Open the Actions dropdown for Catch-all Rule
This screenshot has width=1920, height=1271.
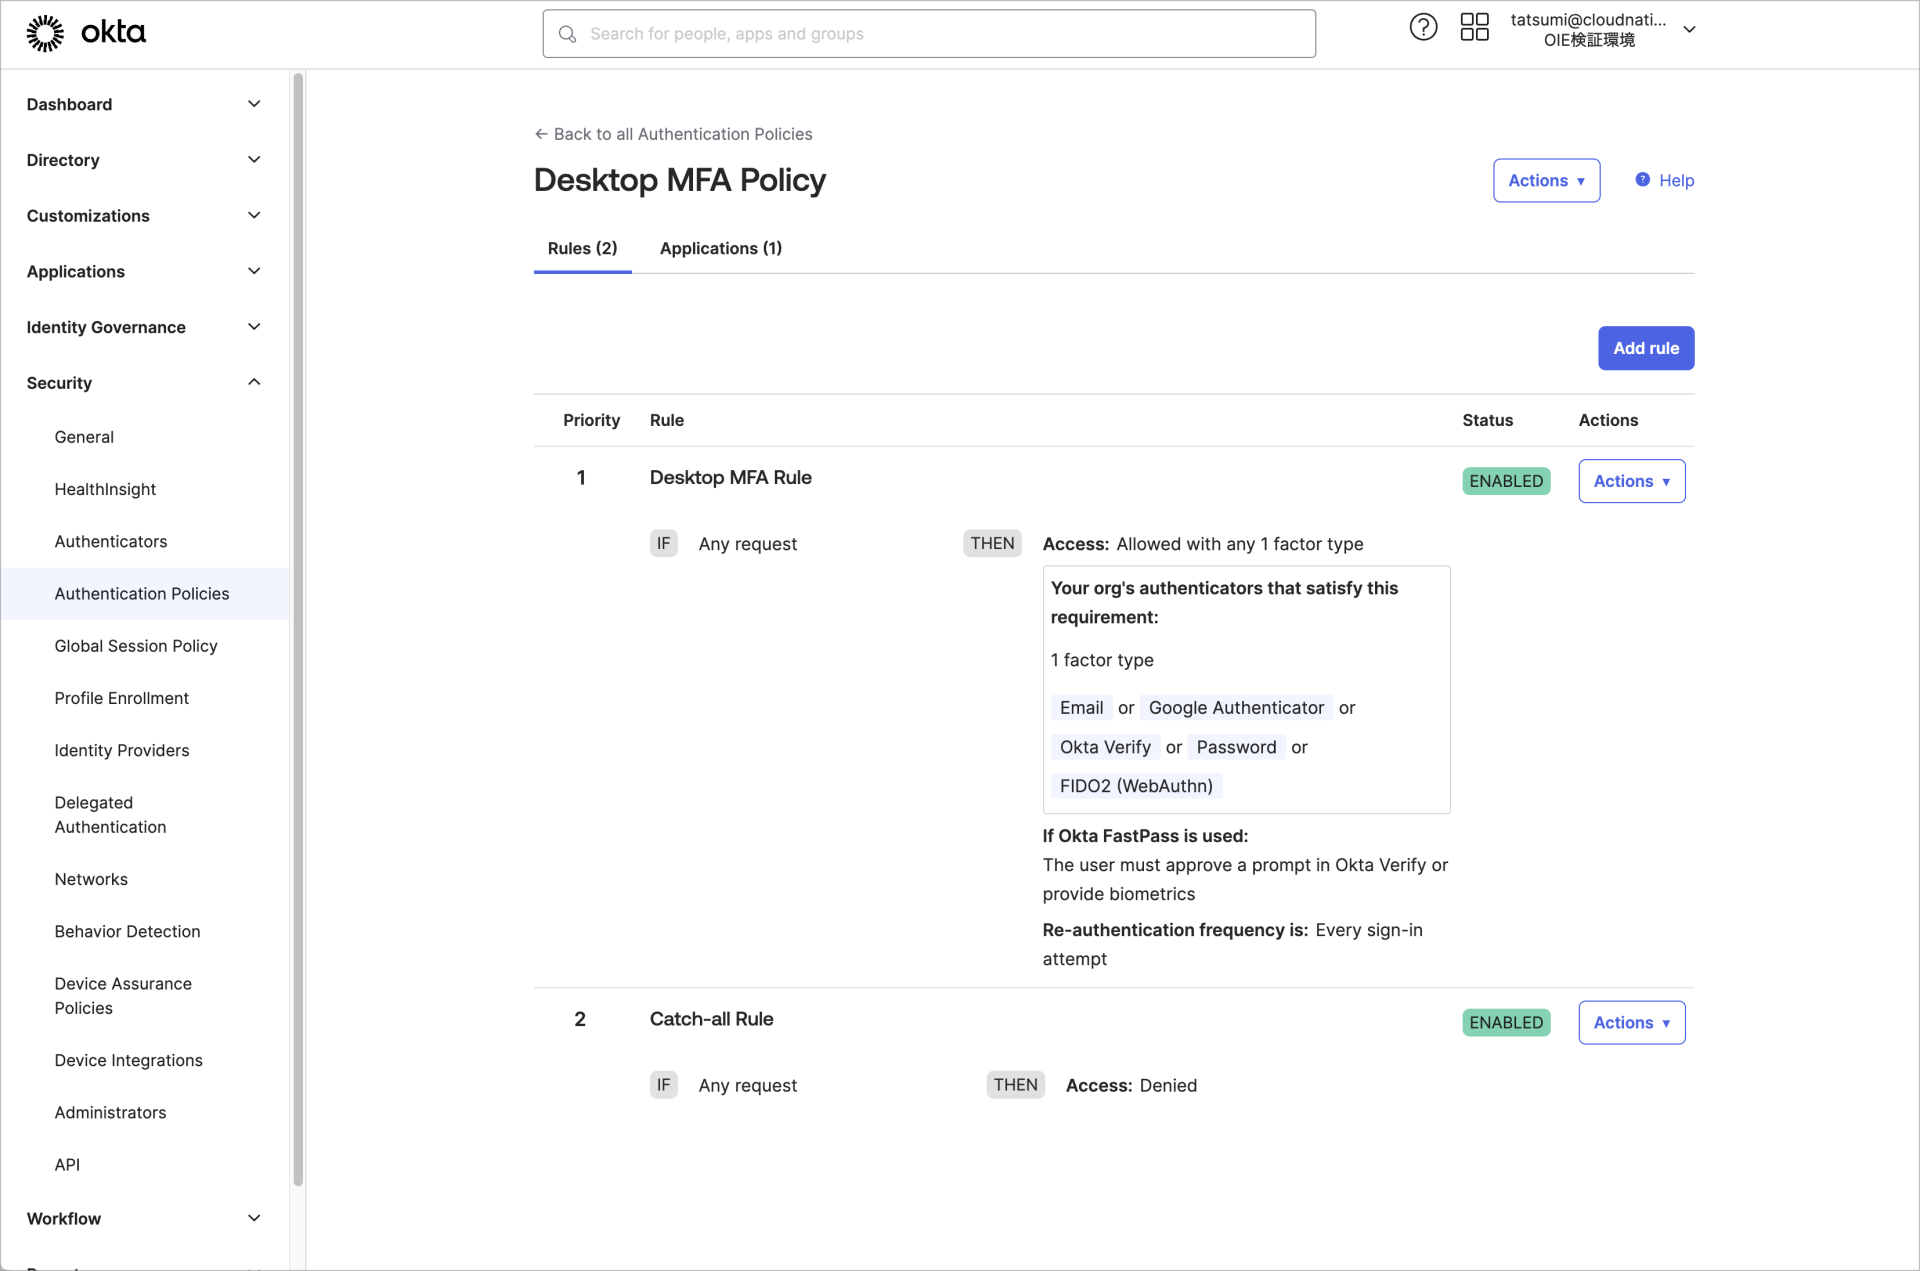tap(1631, 1022)
